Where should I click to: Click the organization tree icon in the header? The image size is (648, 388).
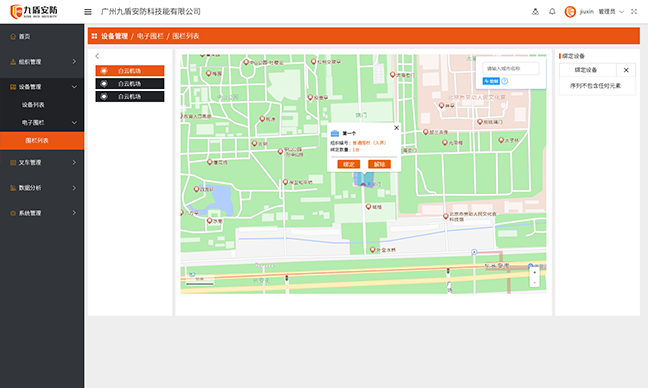tap(535, 12)
